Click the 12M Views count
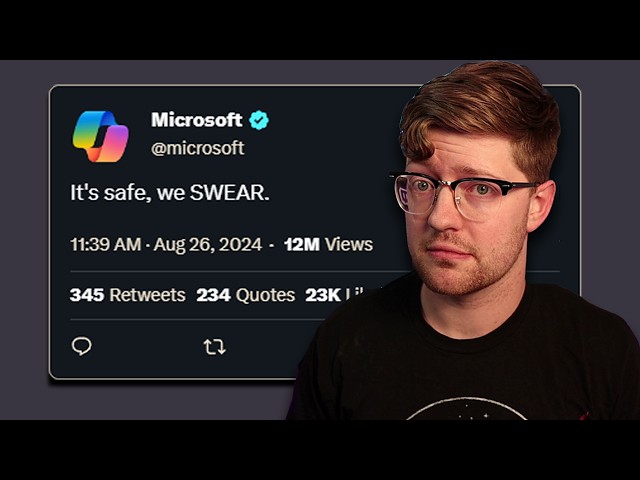Viewport: 640px width, 480px height. [x=329, y=244]
